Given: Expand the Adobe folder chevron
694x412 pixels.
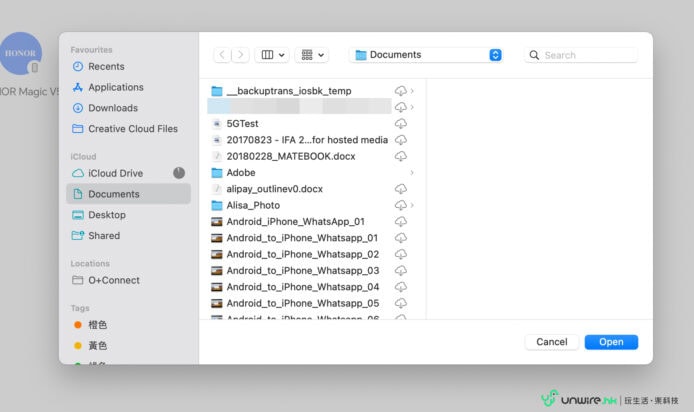Looking at the screenshot, I should (412, 173).
